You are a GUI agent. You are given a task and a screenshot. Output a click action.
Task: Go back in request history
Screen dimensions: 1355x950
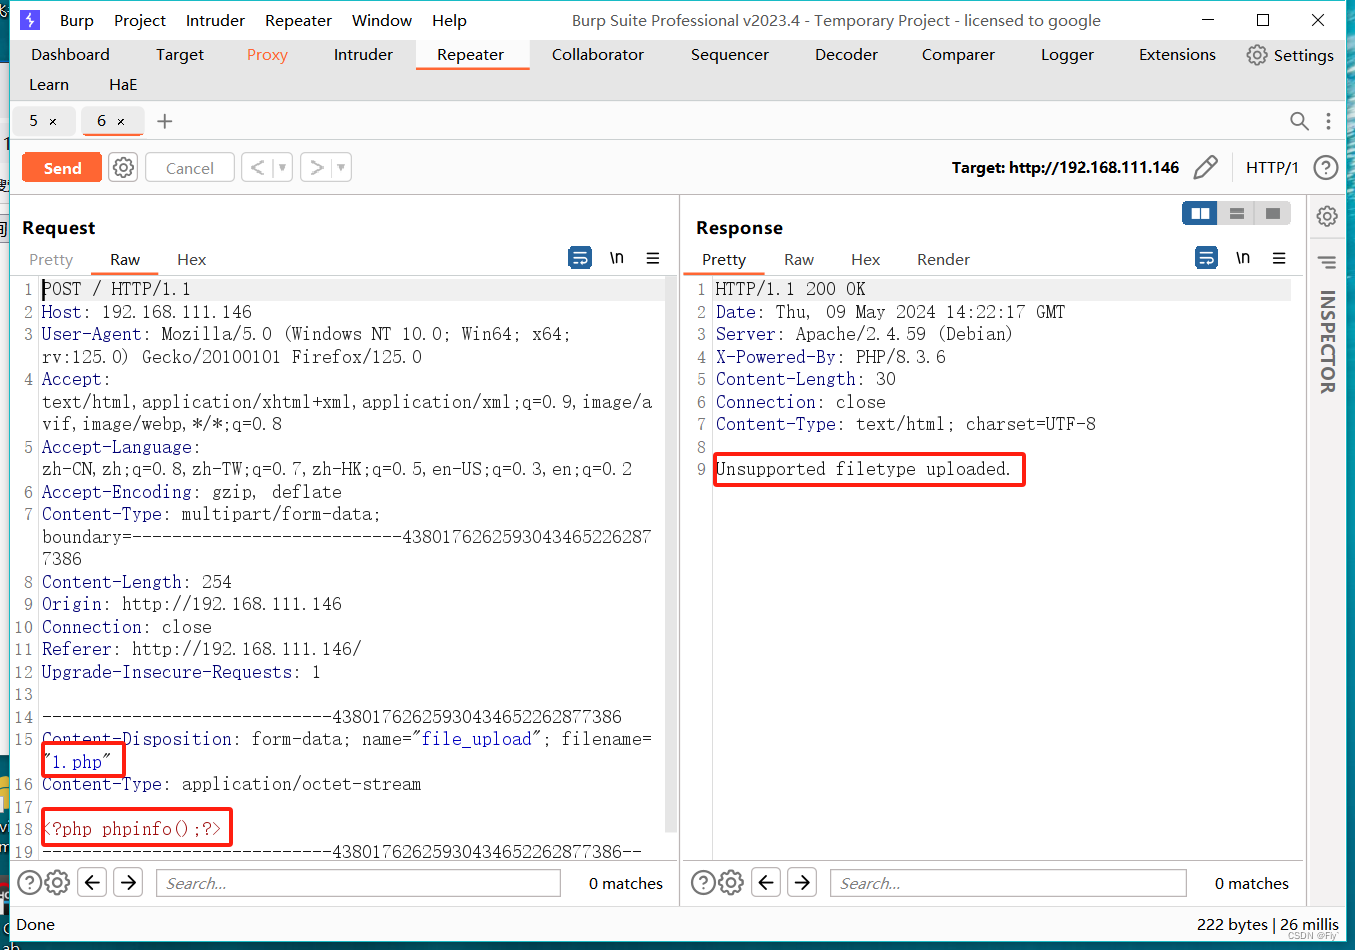coord(258,167)
